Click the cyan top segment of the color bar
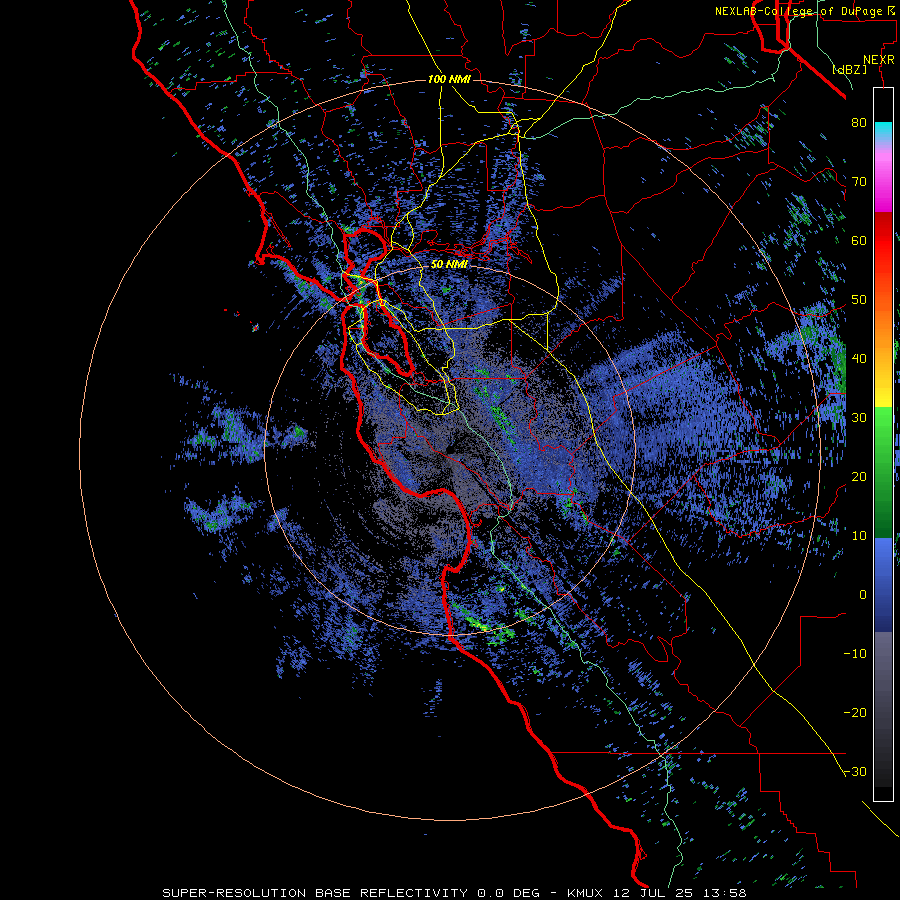Viewport: 900px width, 900px height. pos(883,132)
